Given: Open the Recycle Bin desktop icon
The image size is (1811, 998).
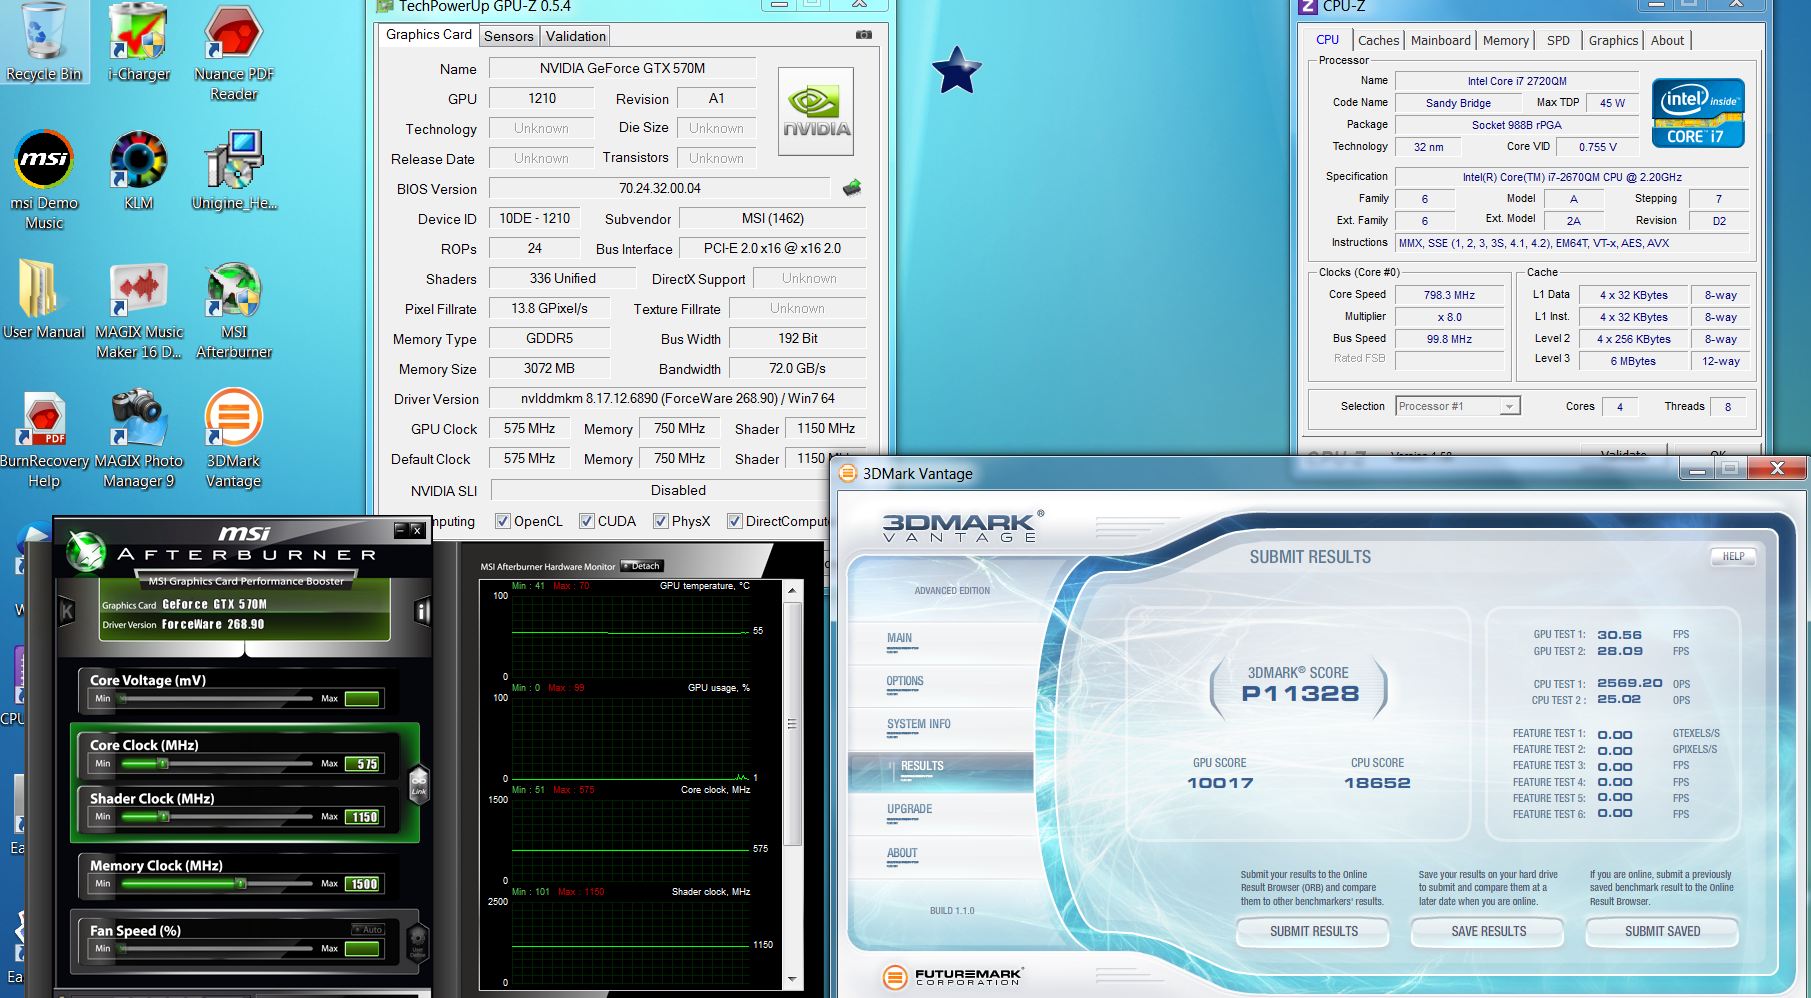Looking at the screenshot, I should point(43,42).
